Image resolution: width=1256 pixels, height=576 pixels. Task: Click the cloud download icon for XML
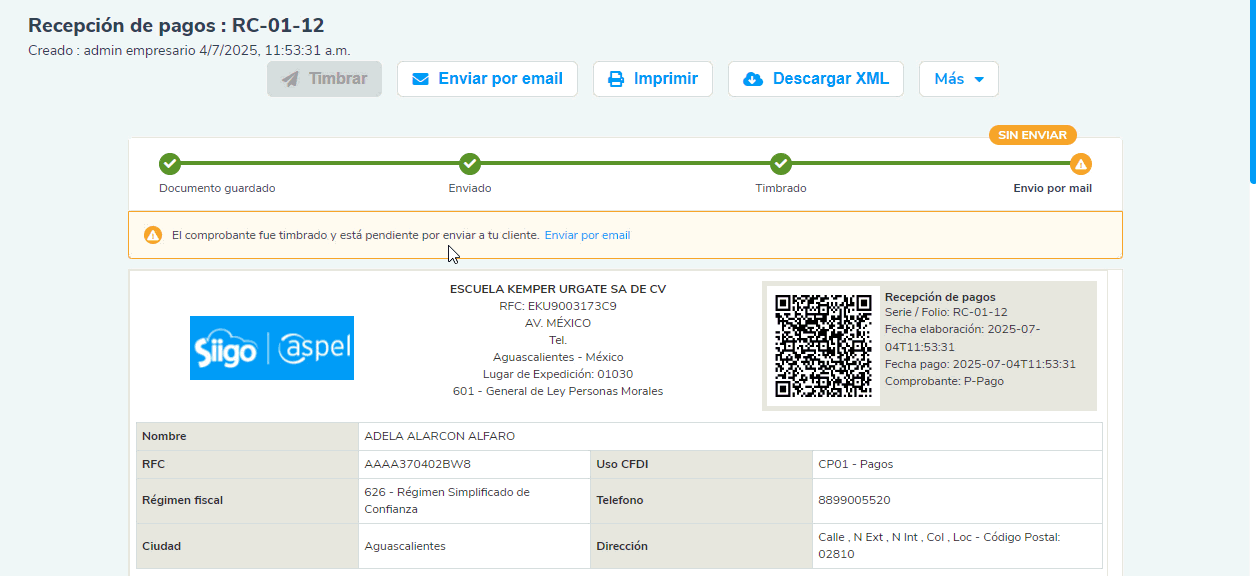tap(753, 79)
